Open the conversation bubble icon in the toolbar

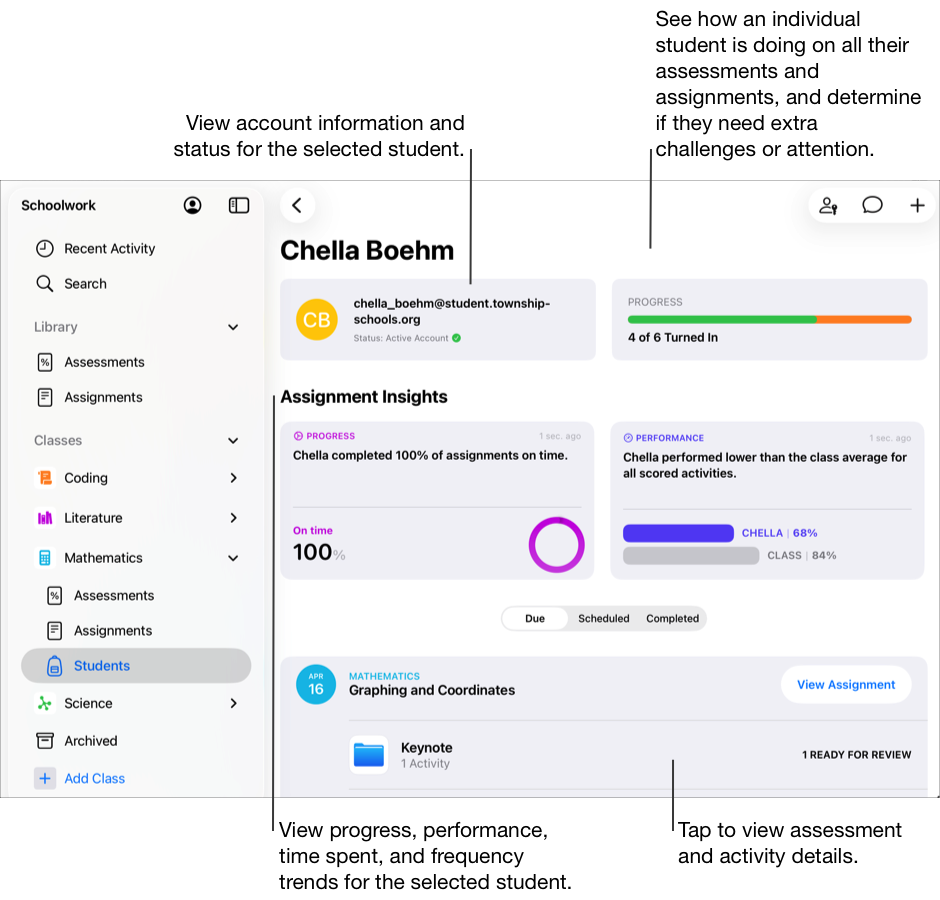872,205
